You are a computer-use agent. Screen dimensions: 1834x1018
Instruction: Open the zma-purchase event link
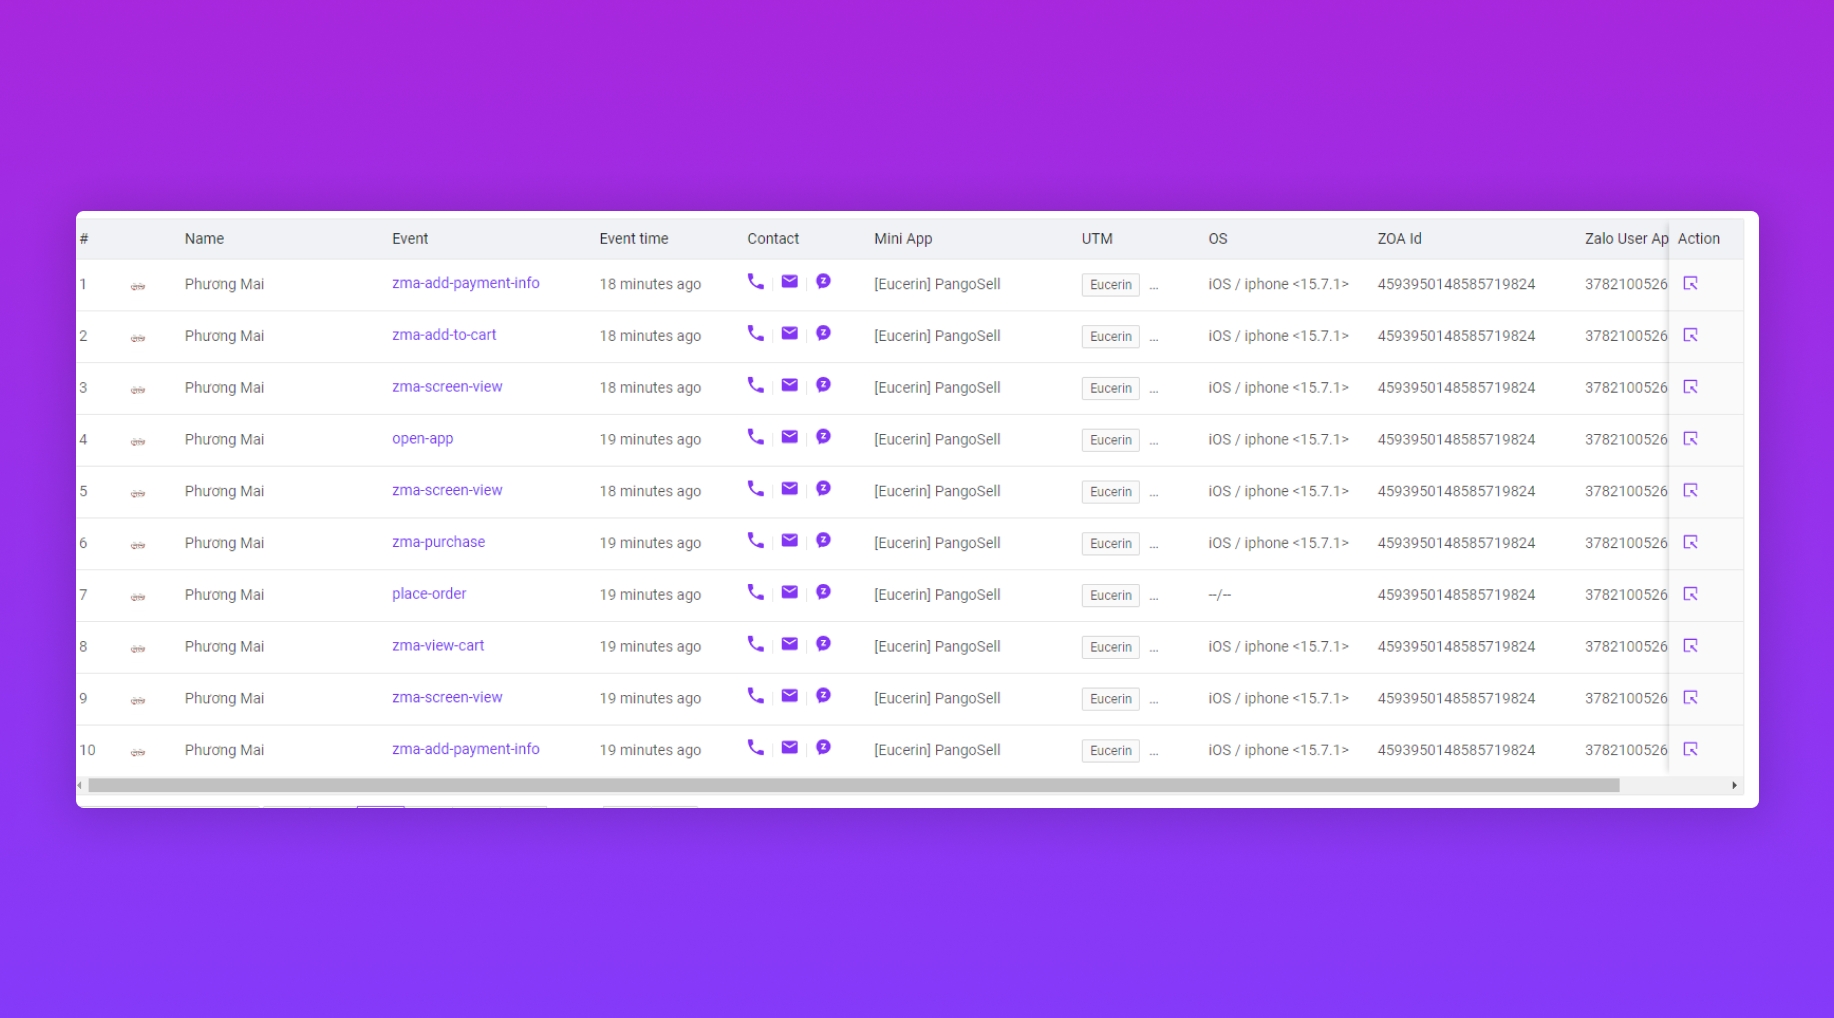(438, 542)
